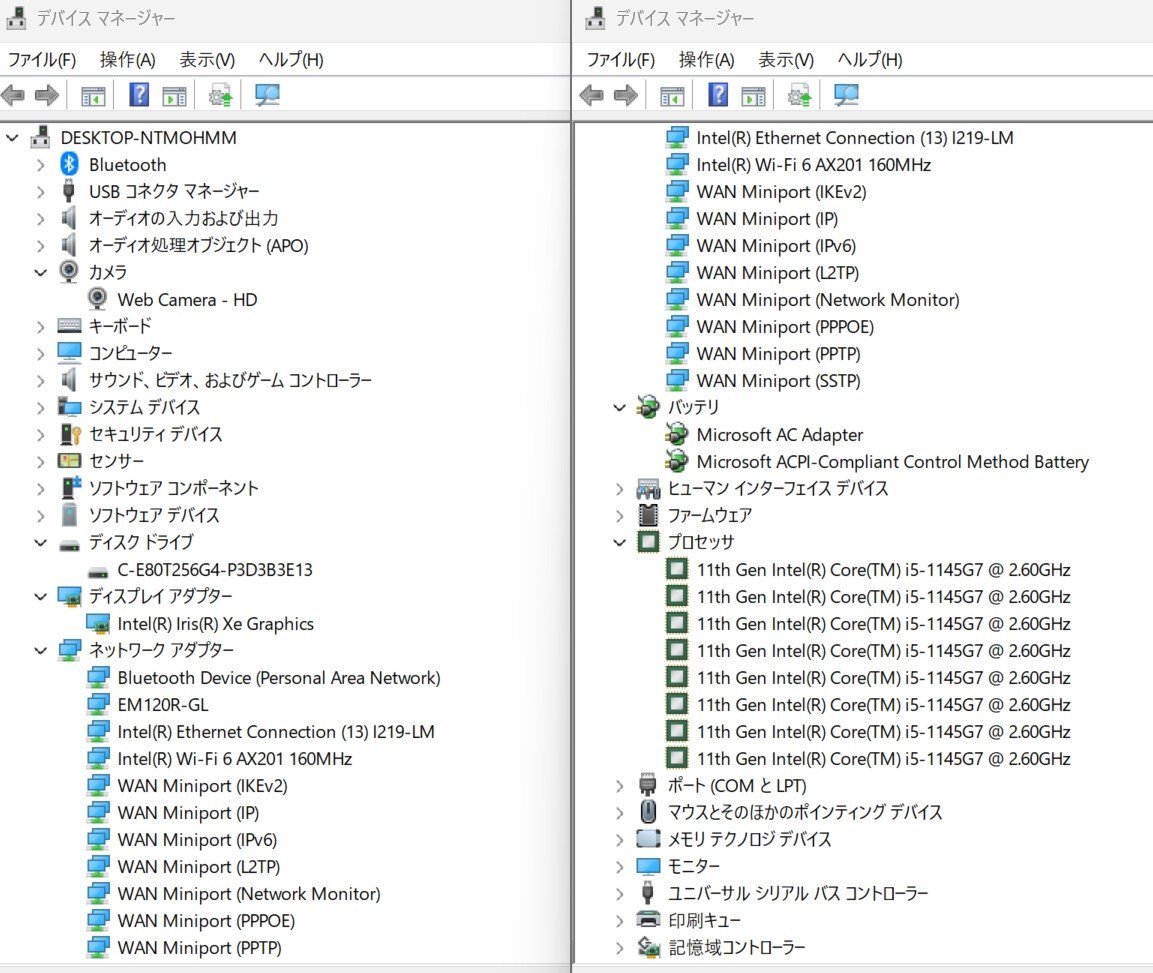Select Intel(R) Wi-Fi 6 AX201 in left window

click(x=235, y=758)
